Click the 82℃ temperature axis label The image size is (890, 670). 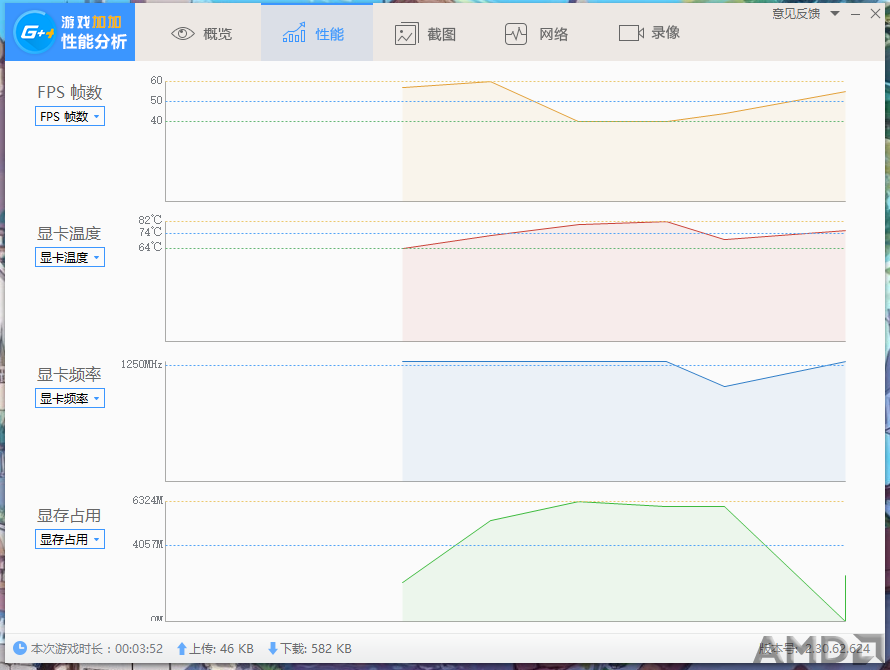(x=150, y=220)
